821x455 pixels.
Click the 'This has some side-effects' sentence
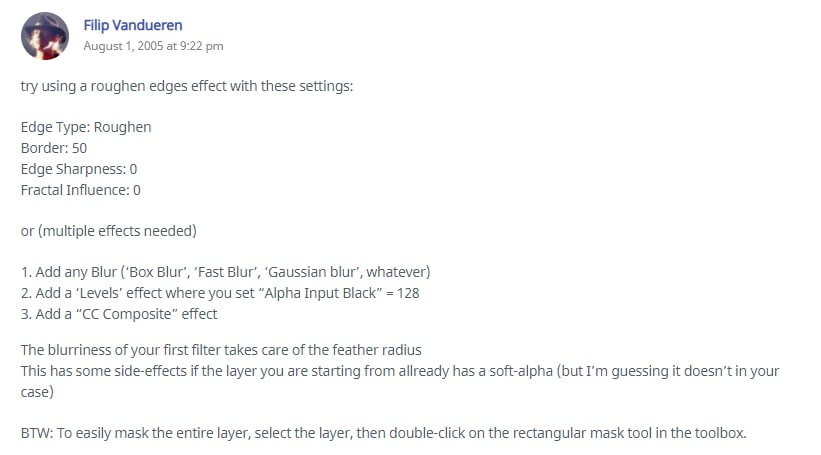(x=400, y=371)
